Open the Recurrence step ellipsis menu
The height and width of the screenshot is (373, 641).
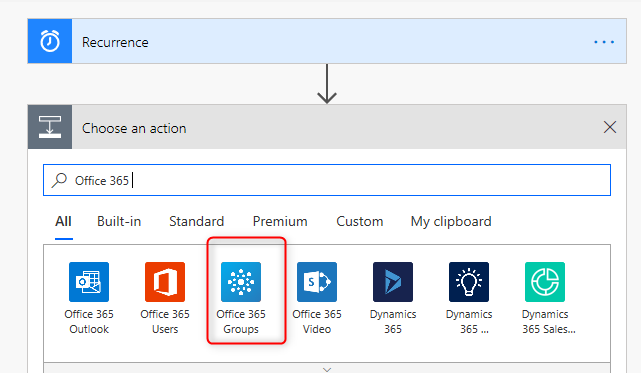604,42
